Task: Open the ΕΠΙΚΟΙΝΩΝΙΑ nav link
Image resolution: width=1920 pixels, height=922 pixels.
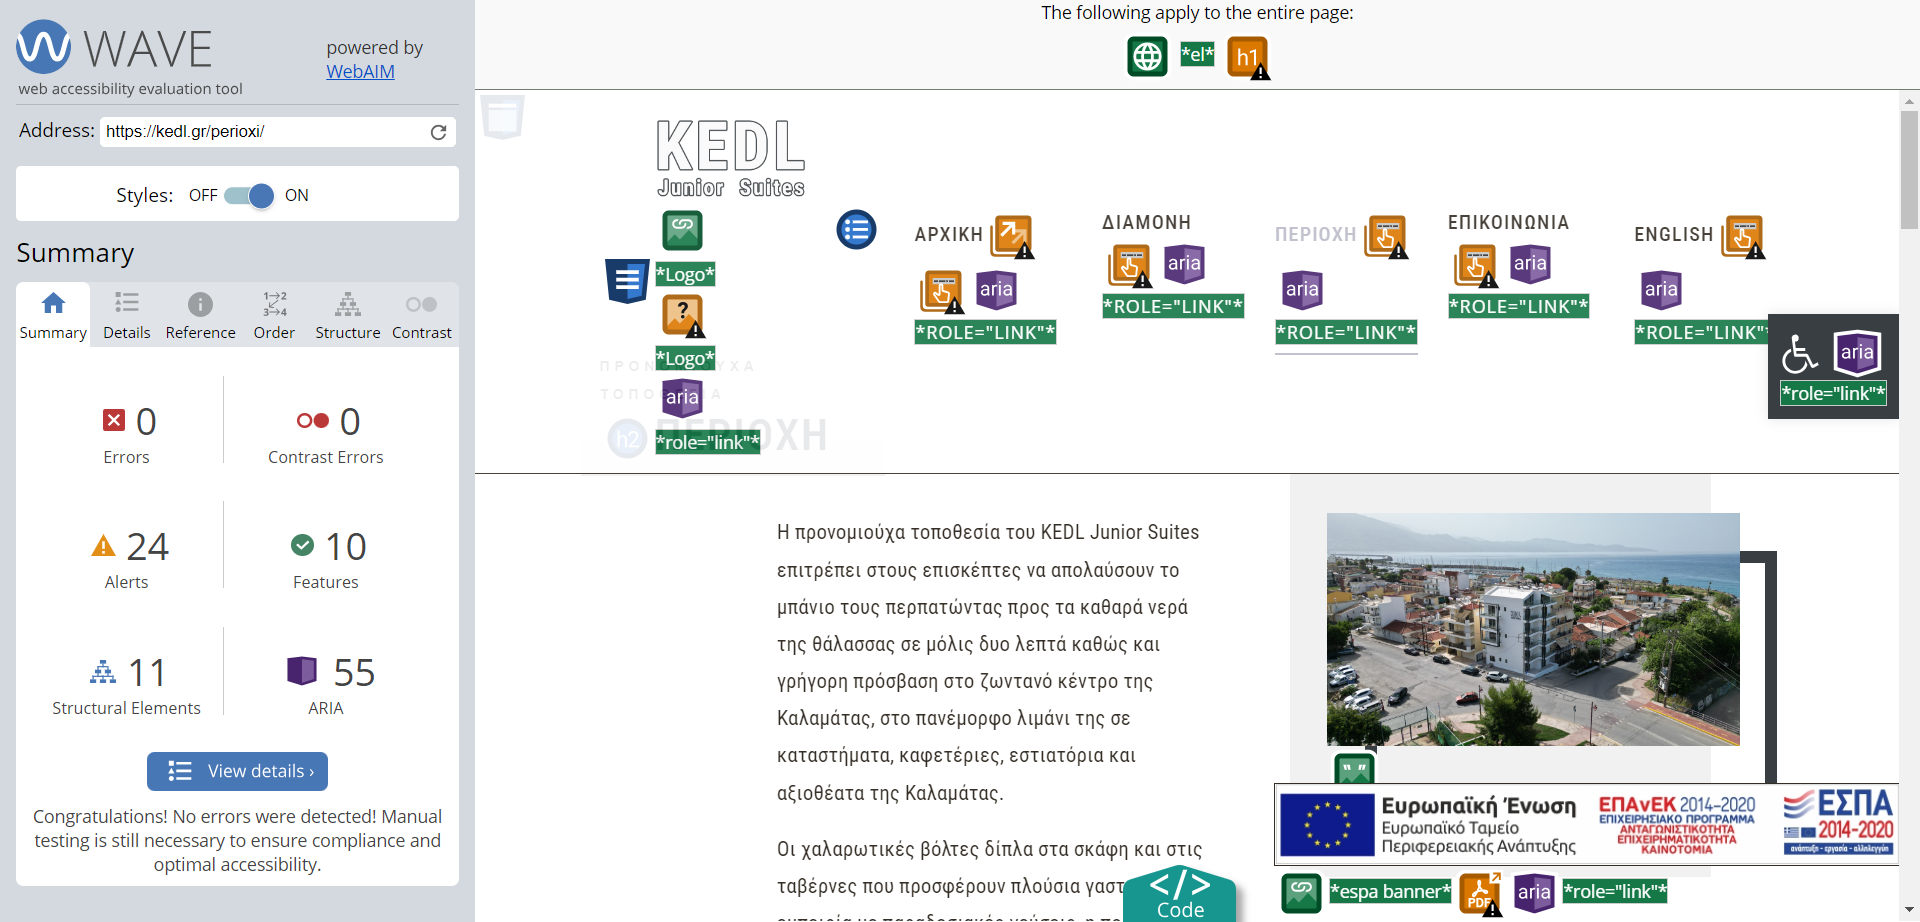Action: 1508,223
